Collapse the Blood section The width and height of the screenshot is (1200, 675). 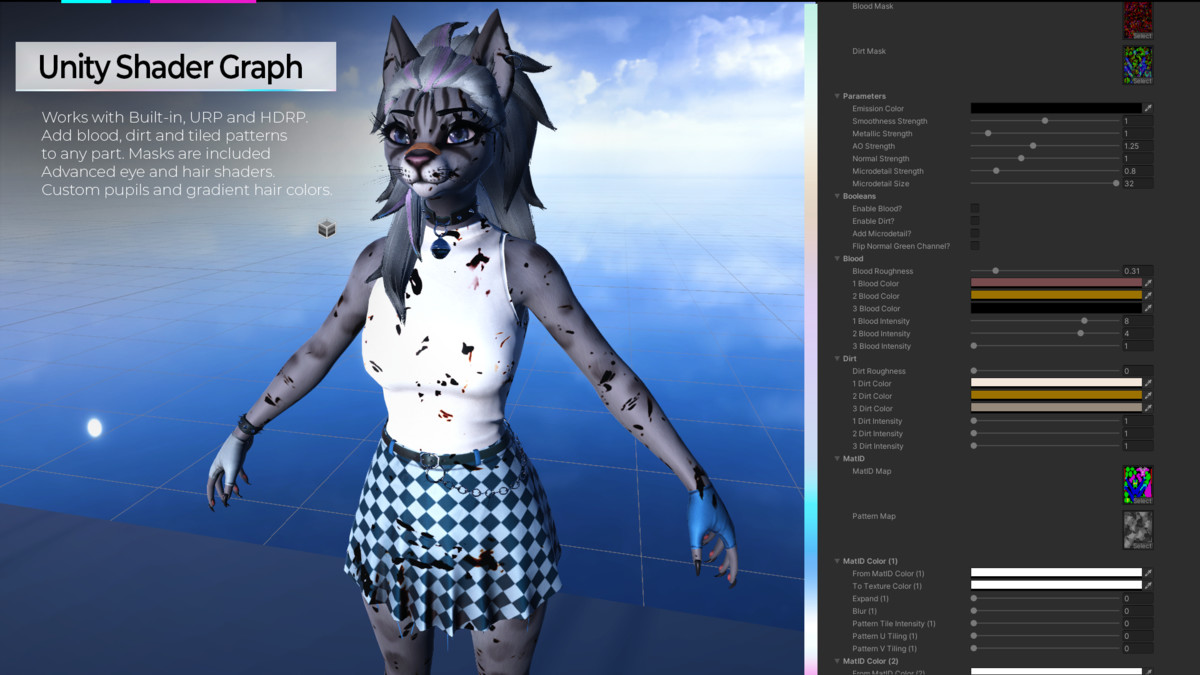(838, 259)
